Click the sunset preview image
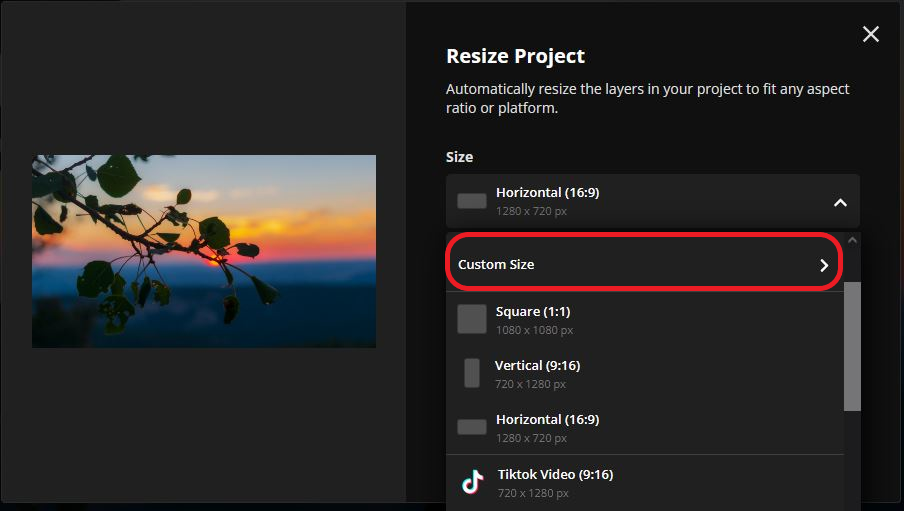Viewport: 904px width, 511px height. click(x=204, y=251)
